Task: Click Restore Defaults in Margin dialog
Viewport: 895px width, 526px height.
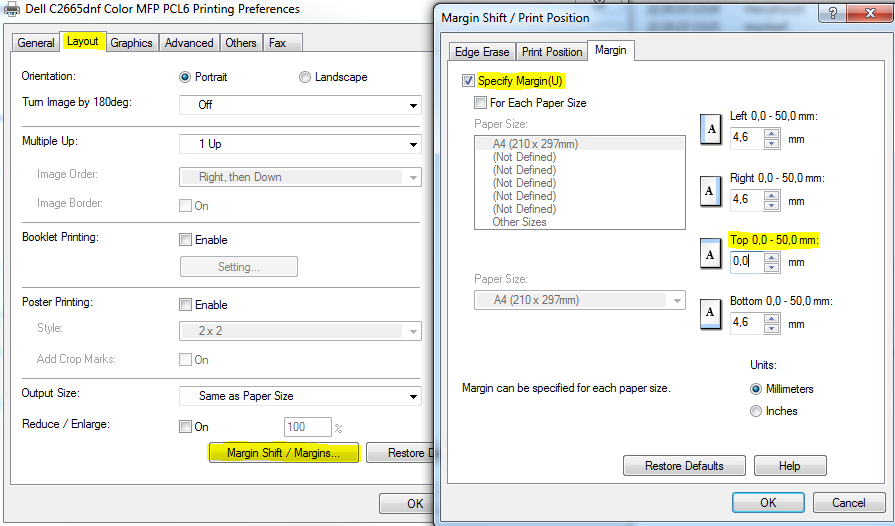Action: (x=684, y=466)
